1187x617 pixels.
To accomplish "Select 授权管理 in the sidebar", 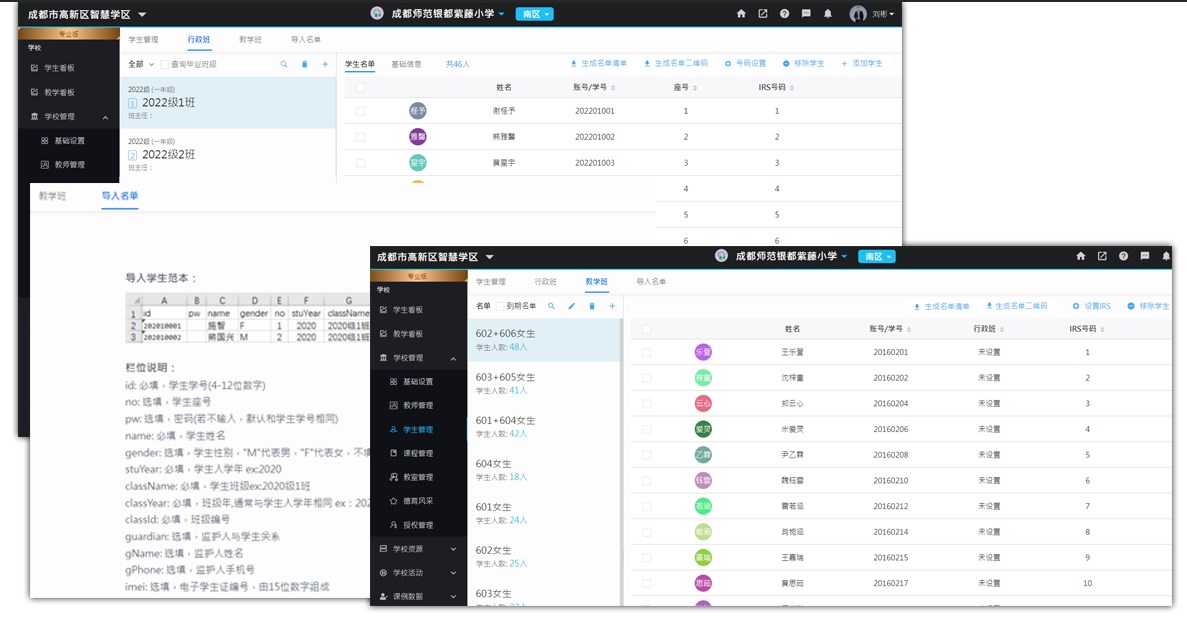I will pyautogui.click(x=417, y=525).
